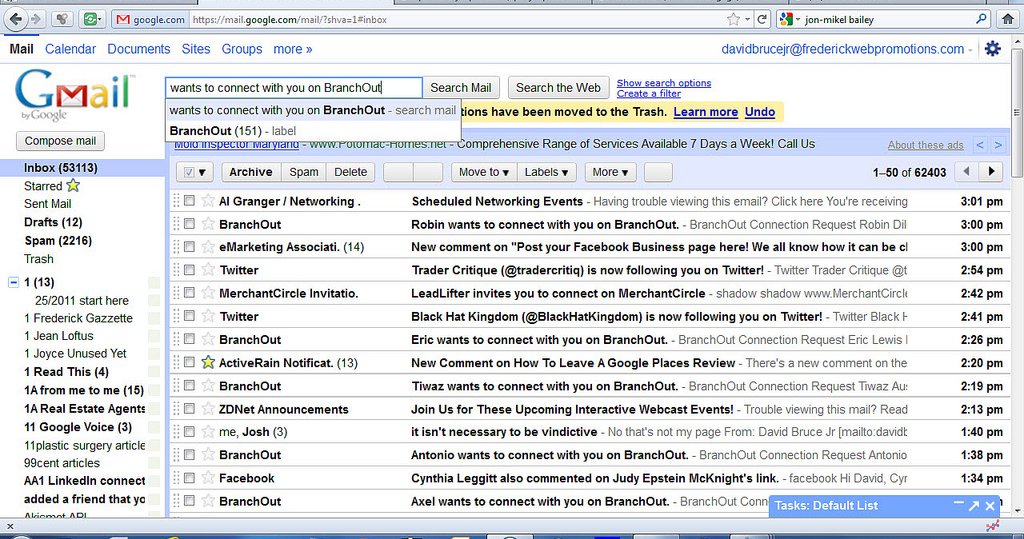Click the Search the Web button
The image size is (1024, 539).
[x=558, y=88]
